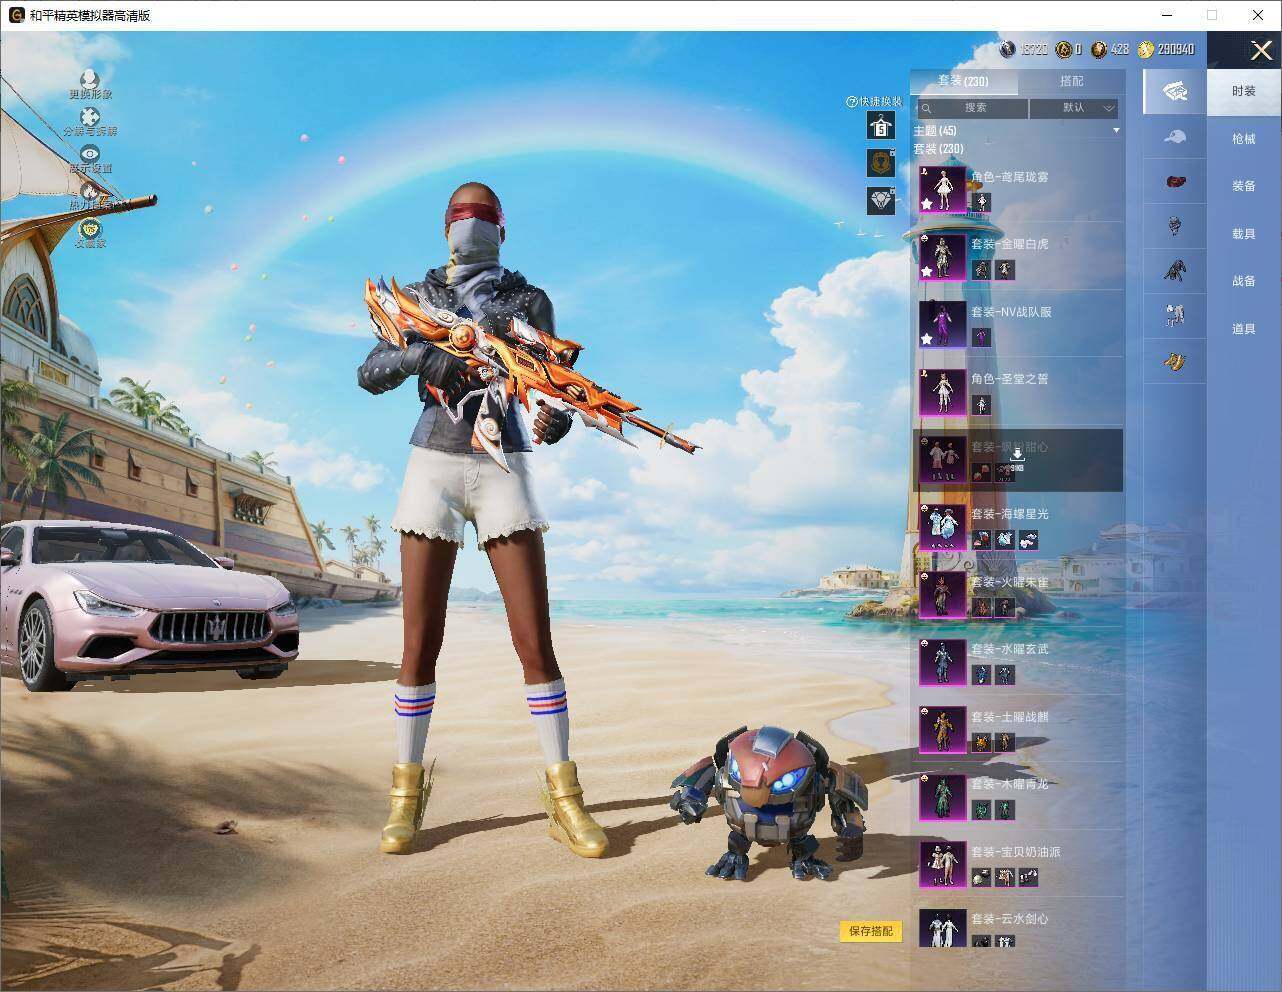Select the cap headwear category icon
The image size is (1282, 992).
[x=1175, y=137]
